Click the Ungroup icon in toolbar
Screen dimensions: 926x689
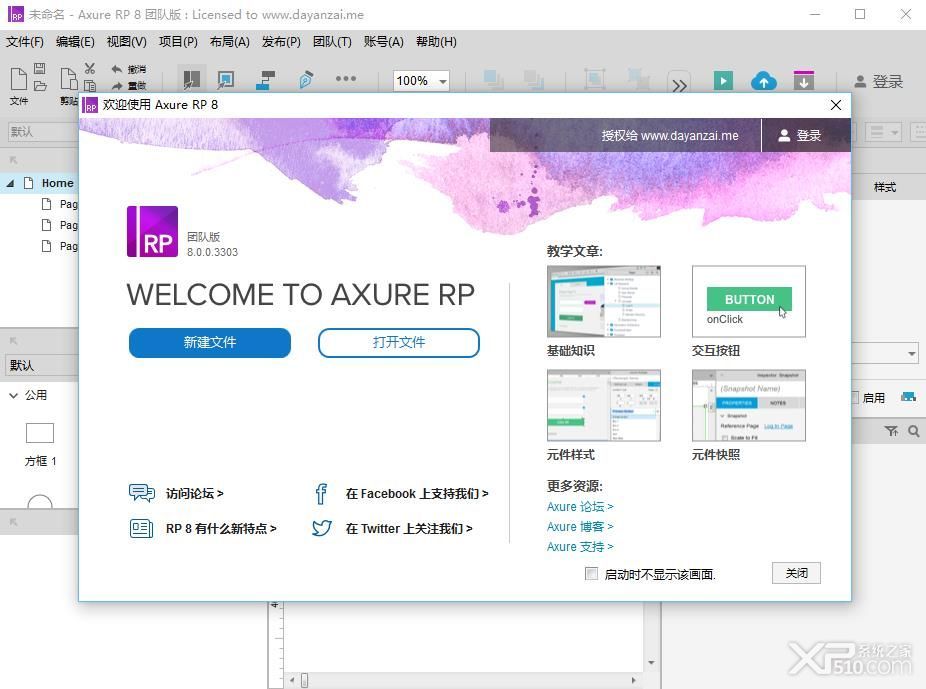pos(638,79)
